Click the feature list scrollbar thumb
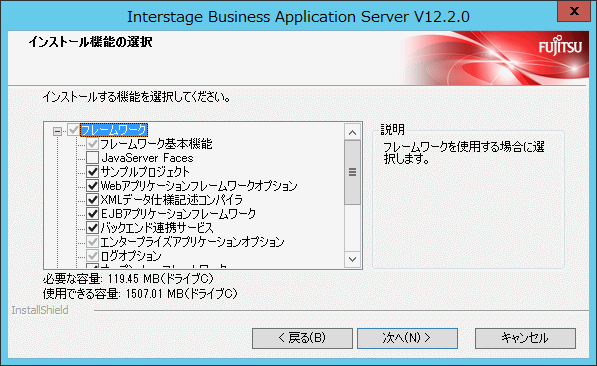The image size is (597, 366). click(352, 172)
